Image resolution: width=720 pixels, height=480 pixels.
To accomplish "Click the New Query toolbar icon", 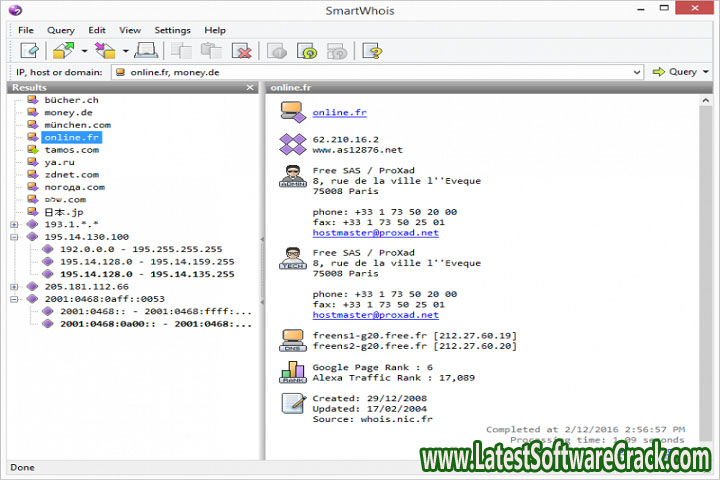I will coord(29,51).
